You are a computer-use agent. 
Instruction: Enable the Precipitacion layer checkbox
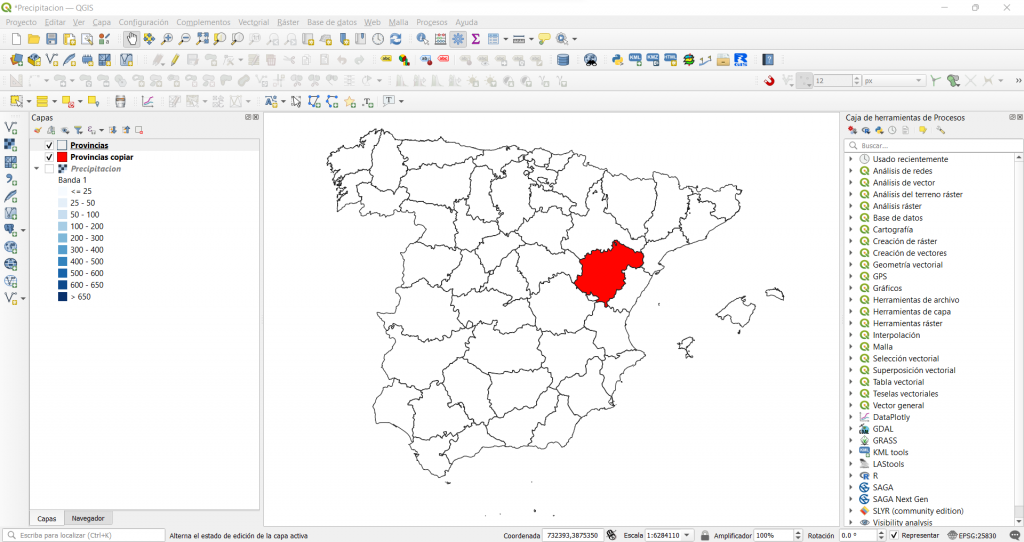(49, 169)
